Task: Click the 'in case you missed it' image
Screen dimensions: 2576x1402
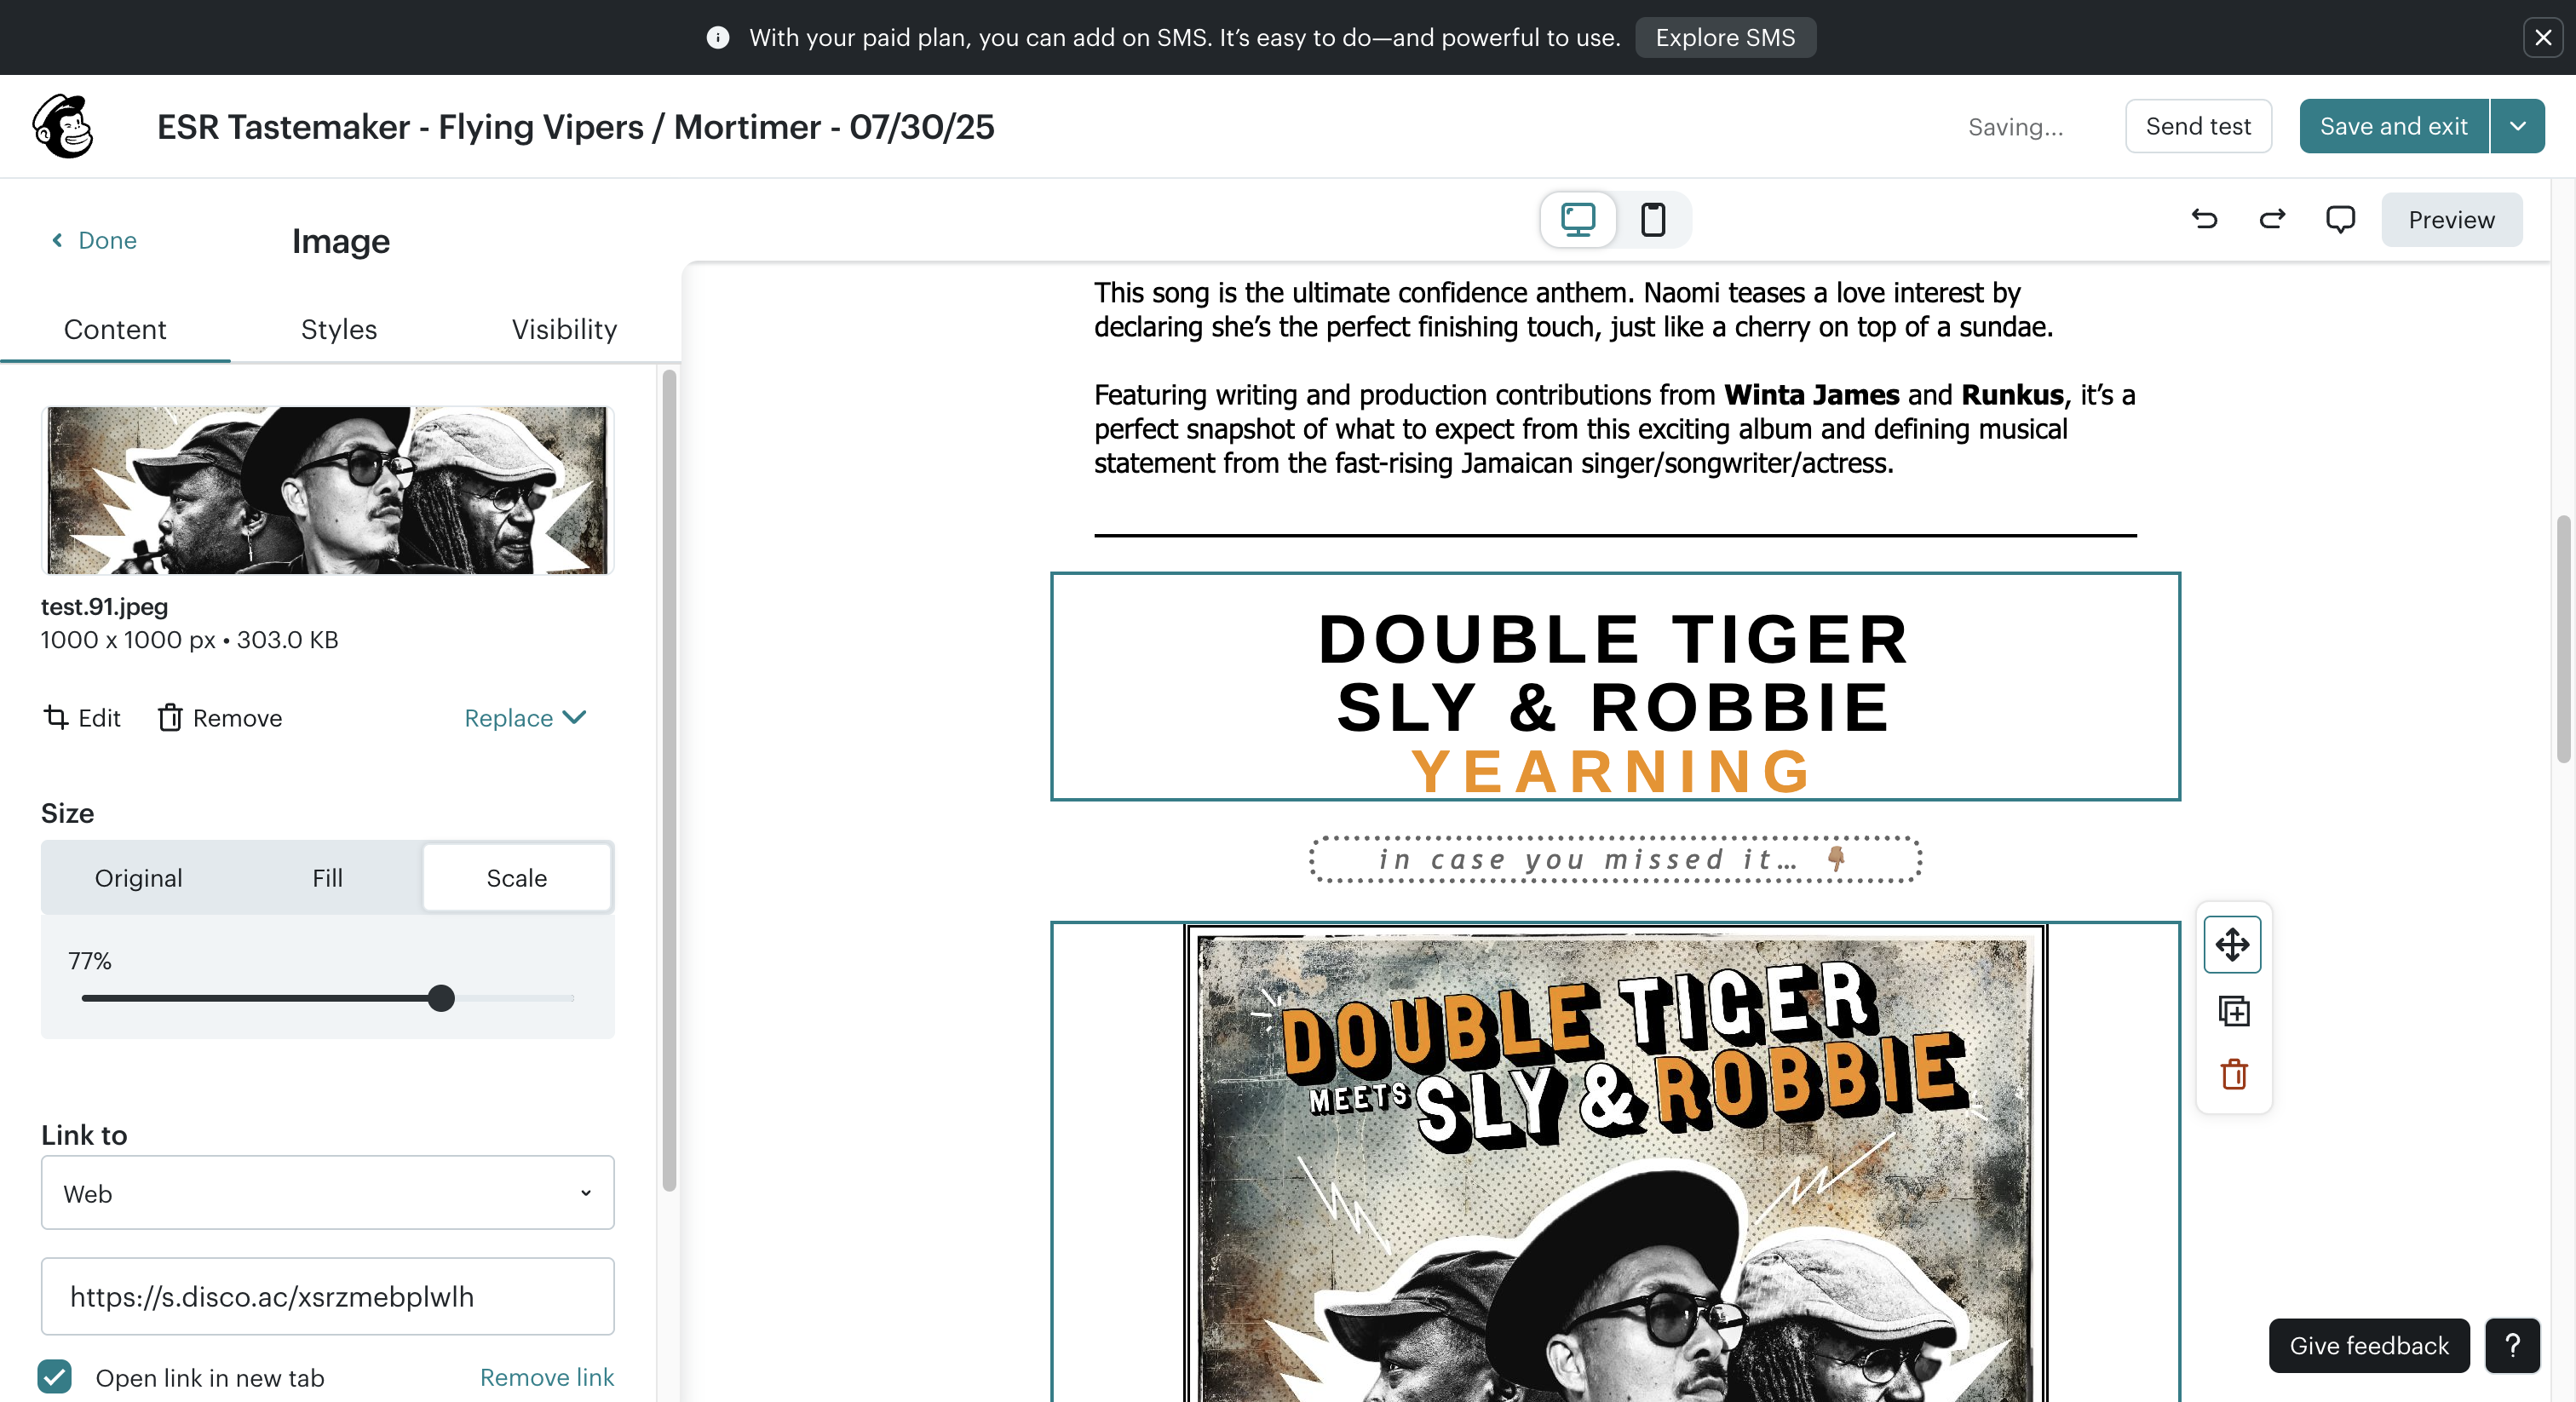Action: [x=1614, y=859]
